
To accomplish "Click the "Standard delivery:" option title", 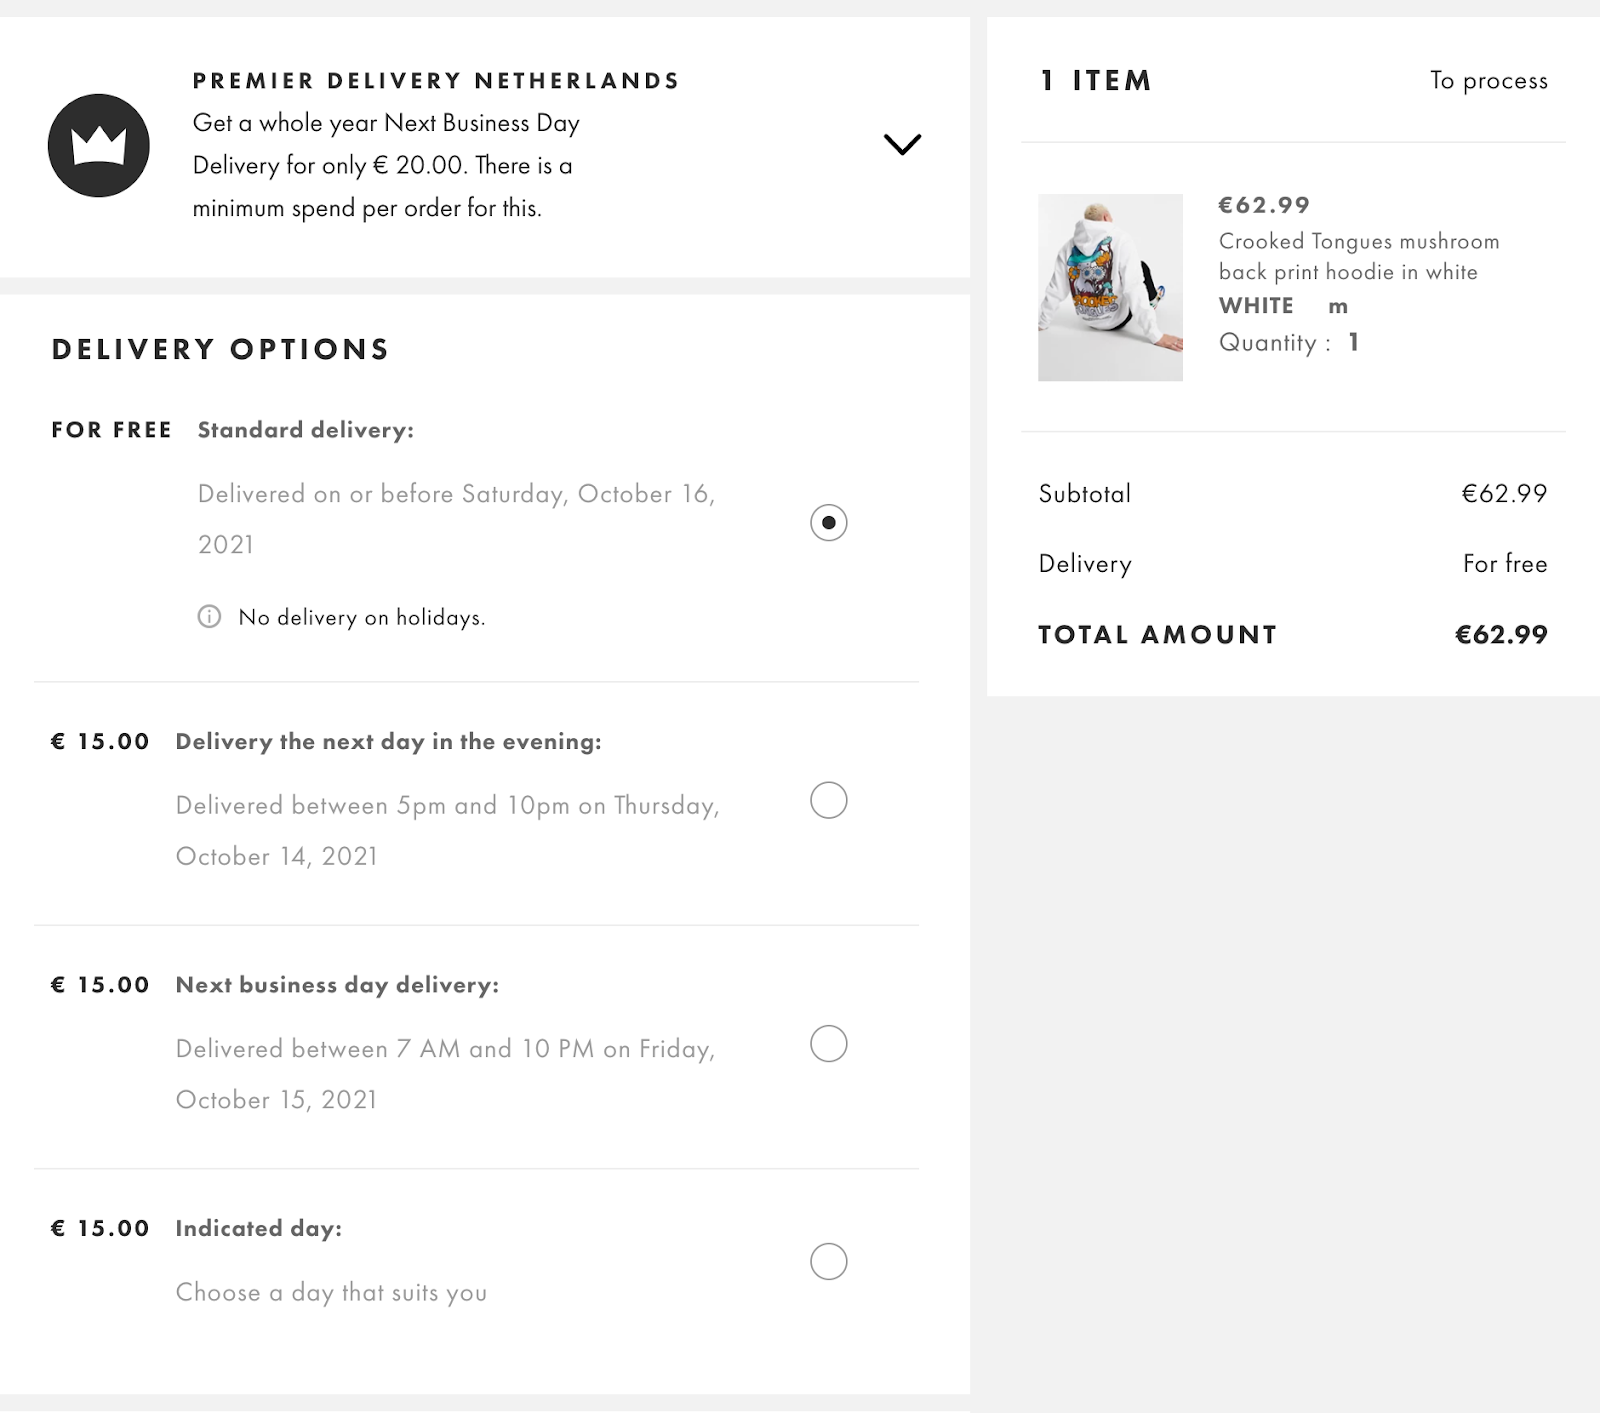I will tap(305, 430).
